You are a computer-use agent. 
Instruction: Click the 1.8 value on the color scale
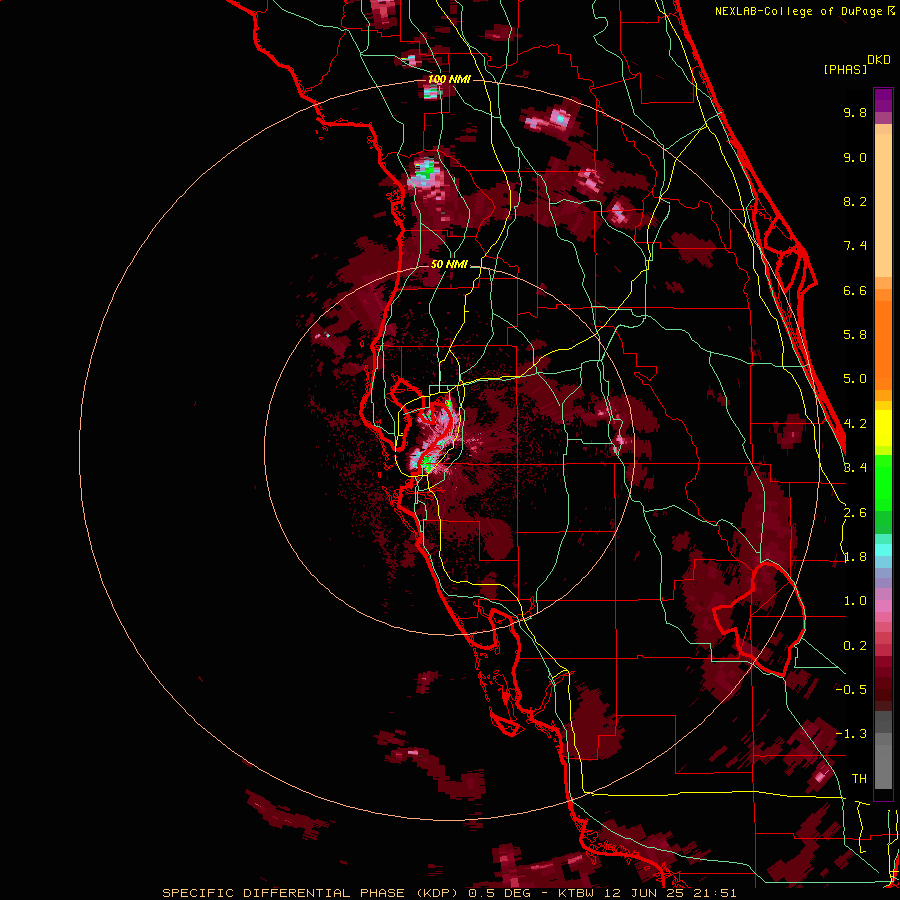pos(855,557)
